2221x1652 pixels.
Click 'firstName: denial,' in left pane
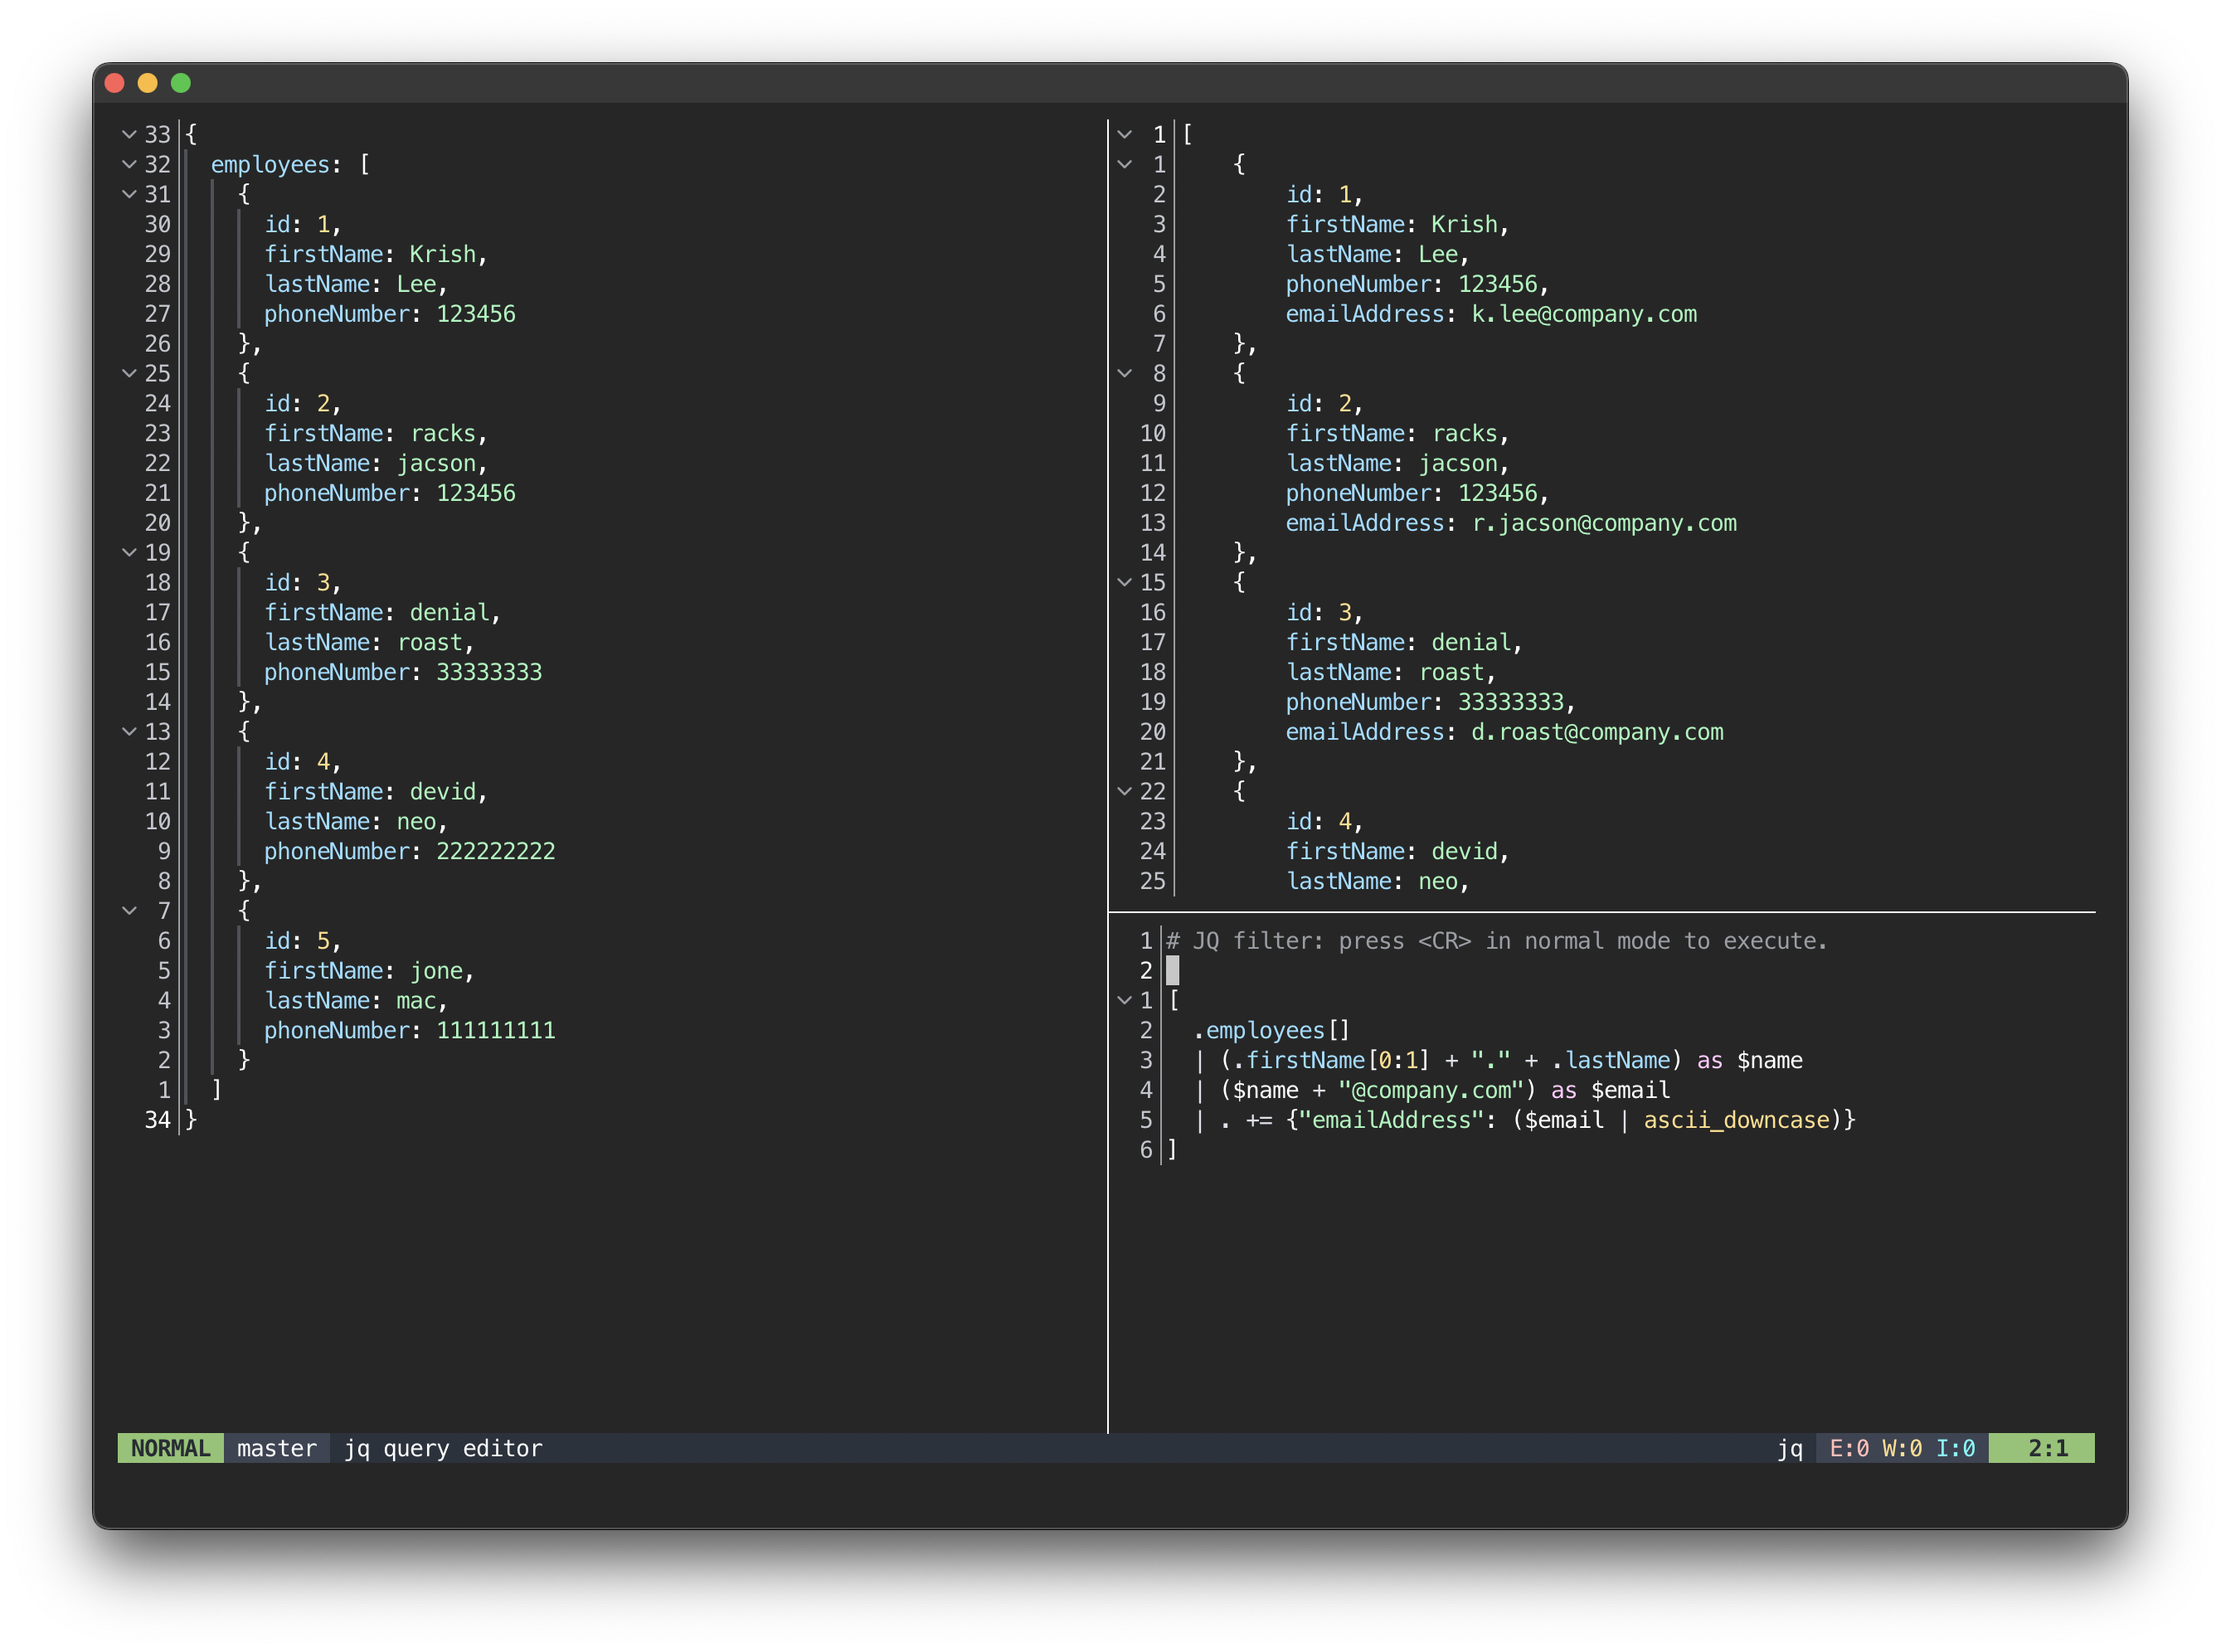click(x=382, y=612)
